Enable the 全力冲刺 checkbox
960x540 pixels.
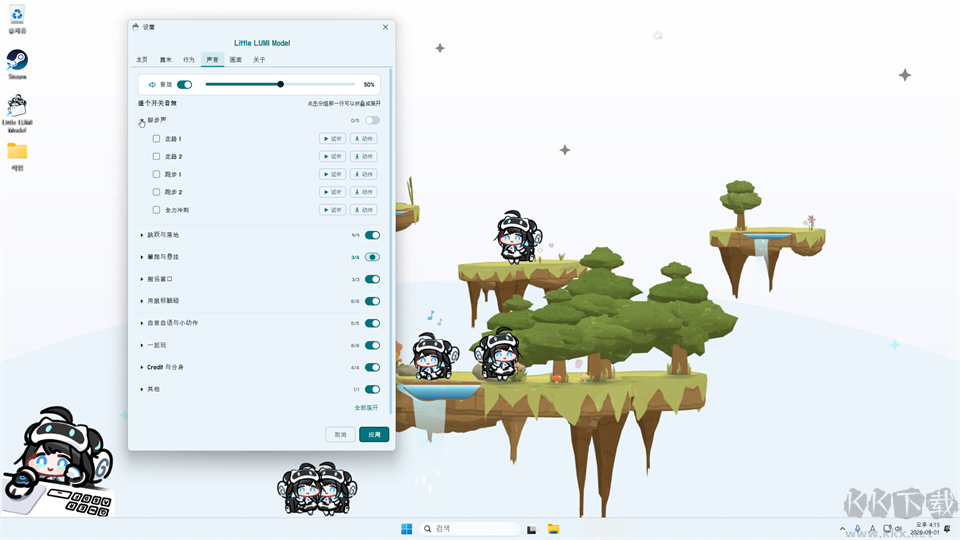[x=156, y=210]
